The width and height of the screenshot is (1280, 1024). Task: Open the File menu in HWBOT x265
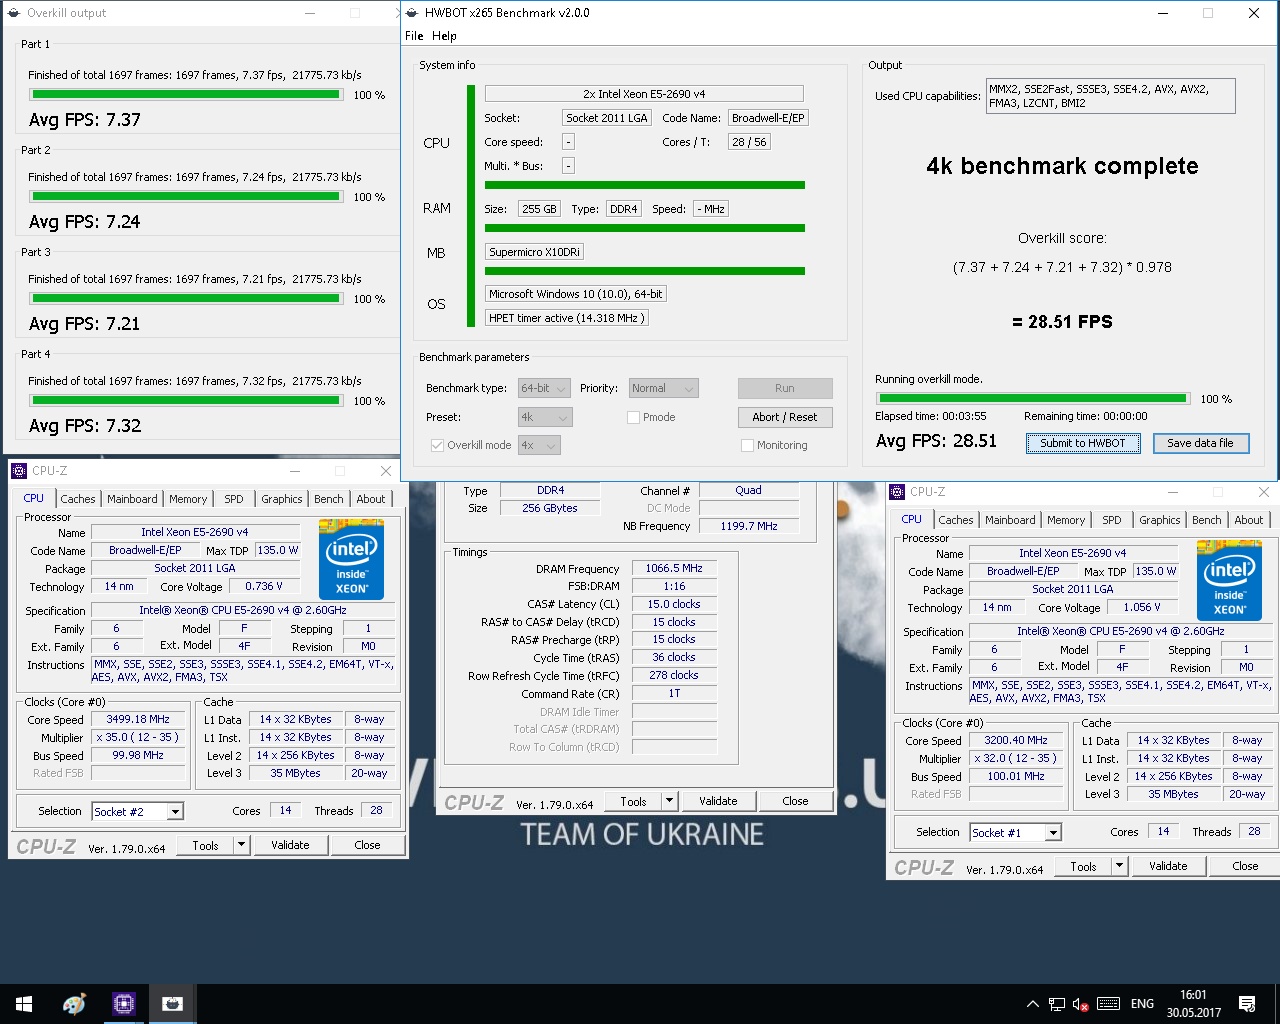[414, 36]
